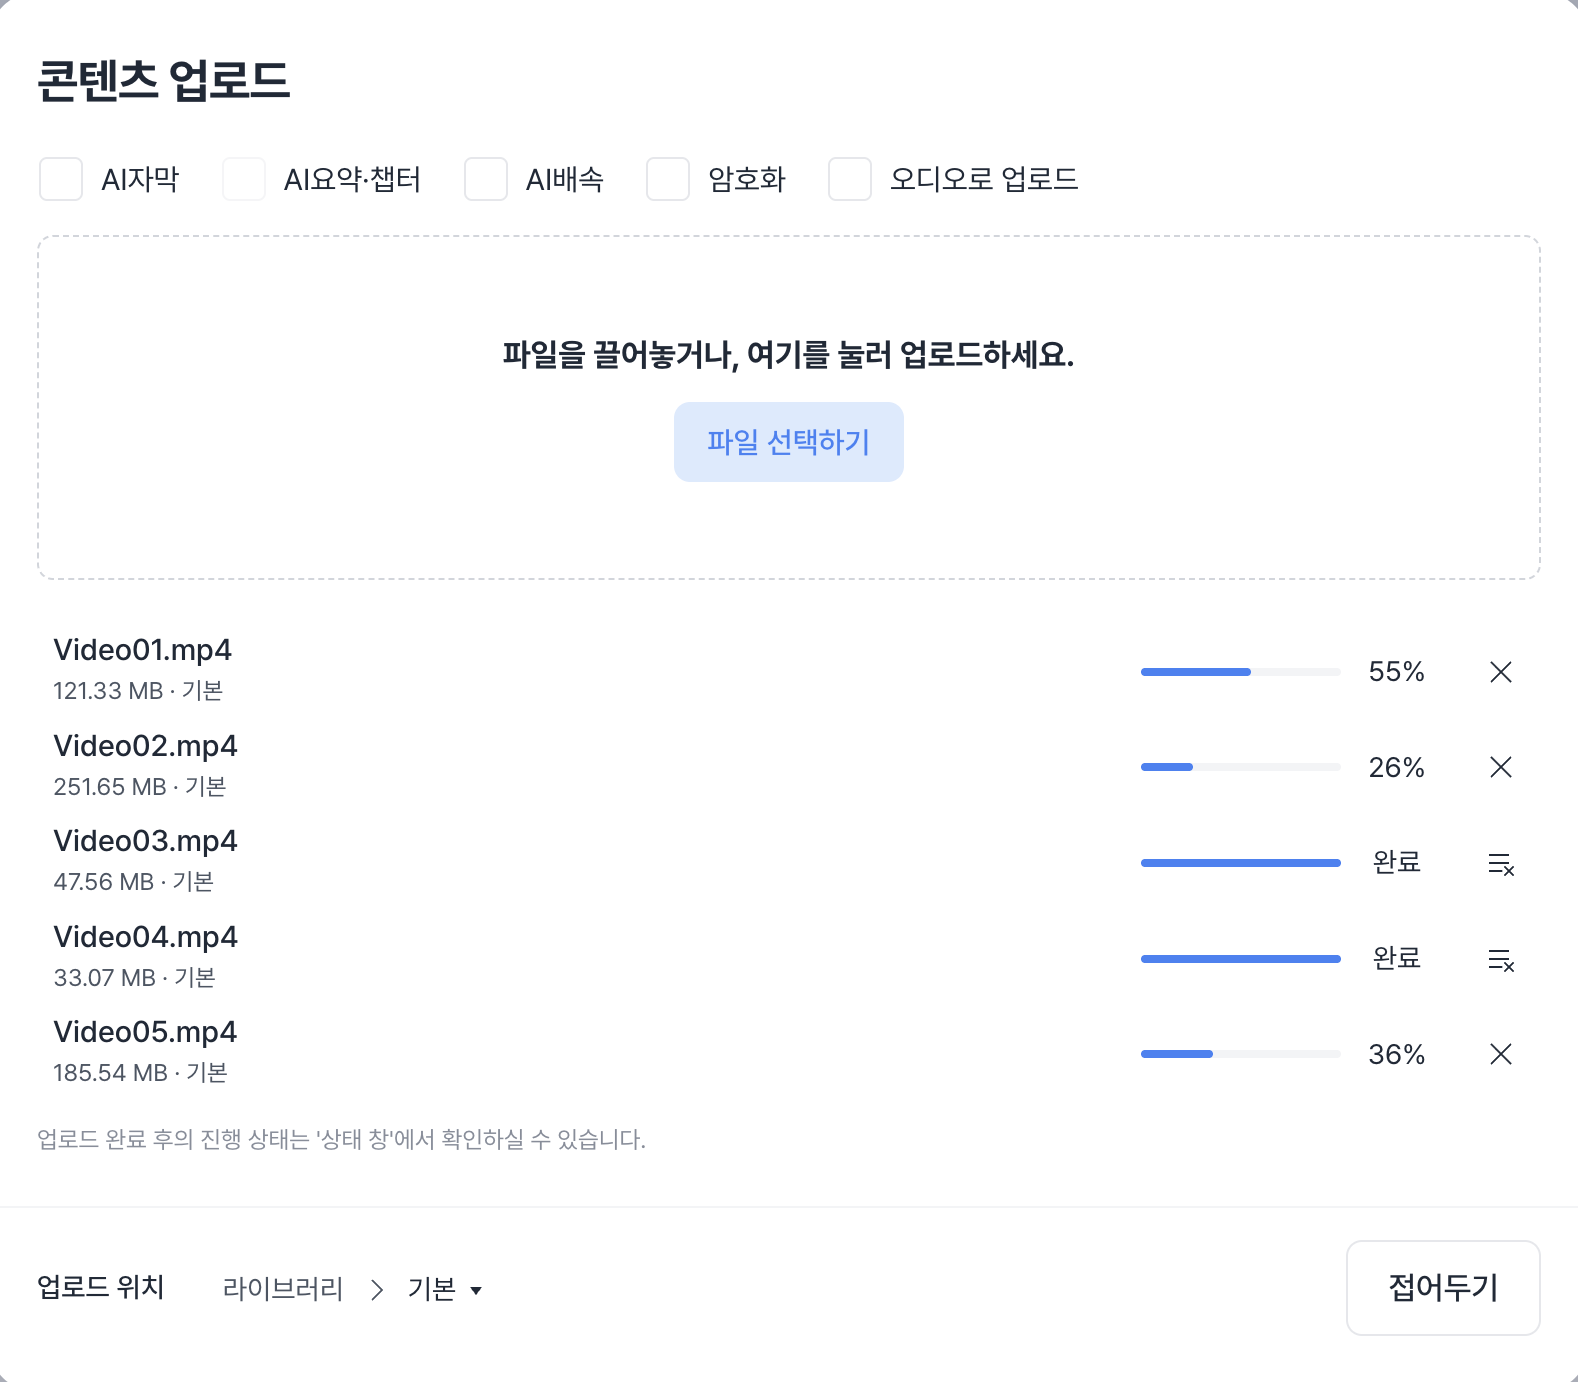Viewport: 1578px width, 1382px height.
Task: Select the Video03.mp4 file name
Action: click(x=145, y=841)
